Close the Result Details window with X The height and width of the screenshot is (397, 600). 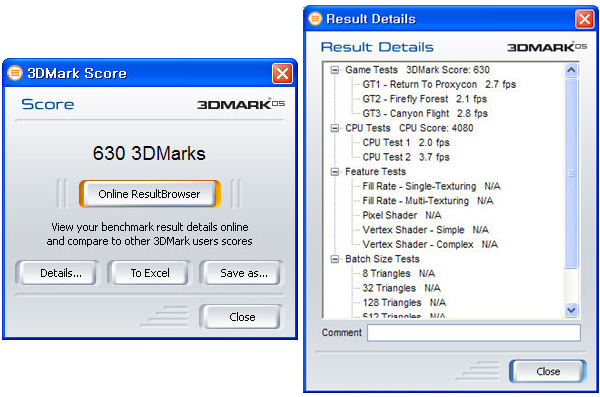(x=585, y=19)
